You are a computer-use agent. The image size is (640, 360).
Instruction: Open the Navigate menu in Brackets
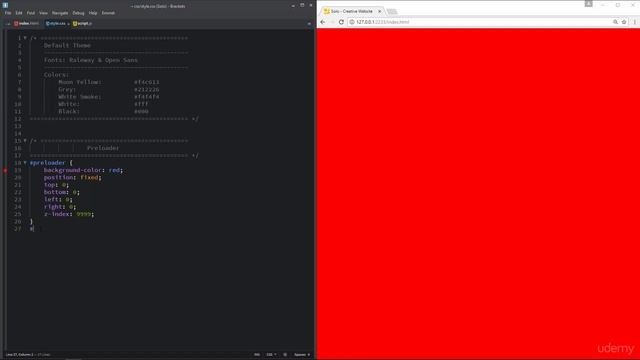point(60,13)
